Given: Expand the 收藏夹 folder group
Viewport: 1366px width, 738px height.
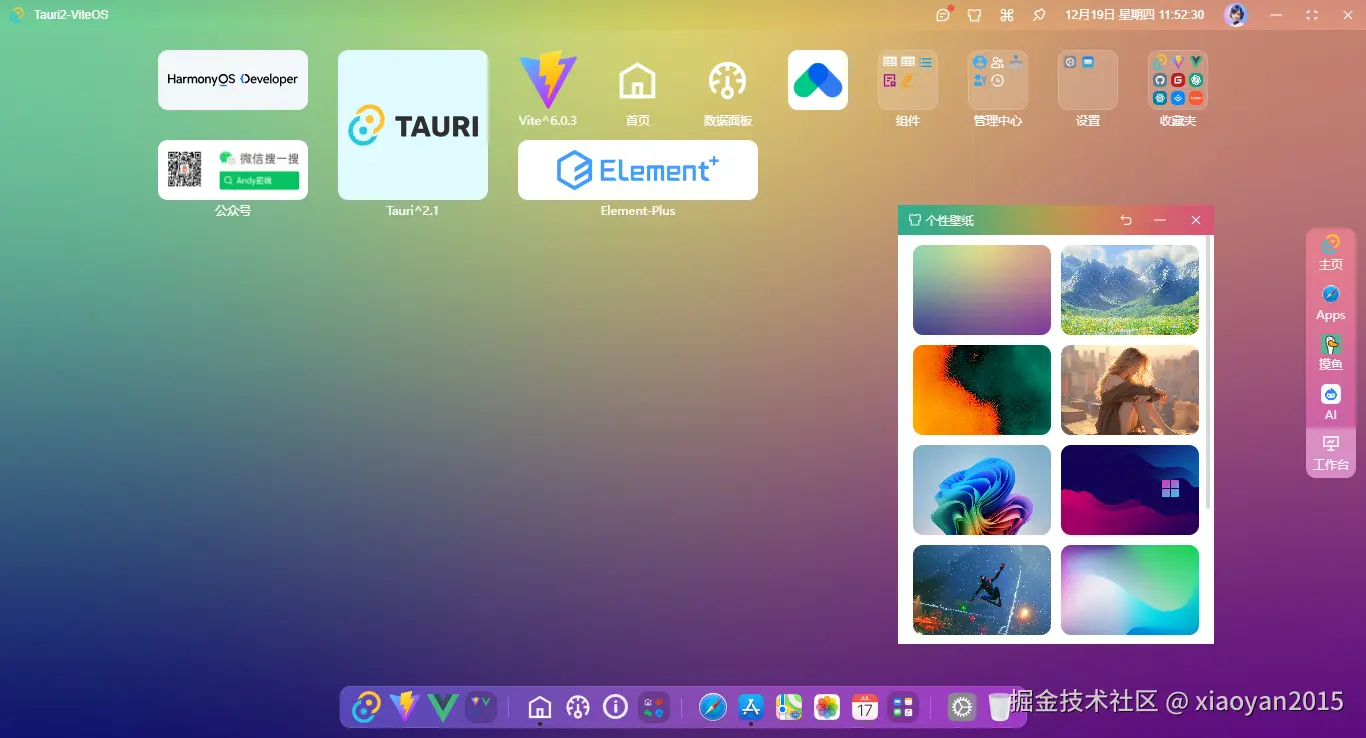Looking at the screenshot, I should click(x=1177, y=80).
